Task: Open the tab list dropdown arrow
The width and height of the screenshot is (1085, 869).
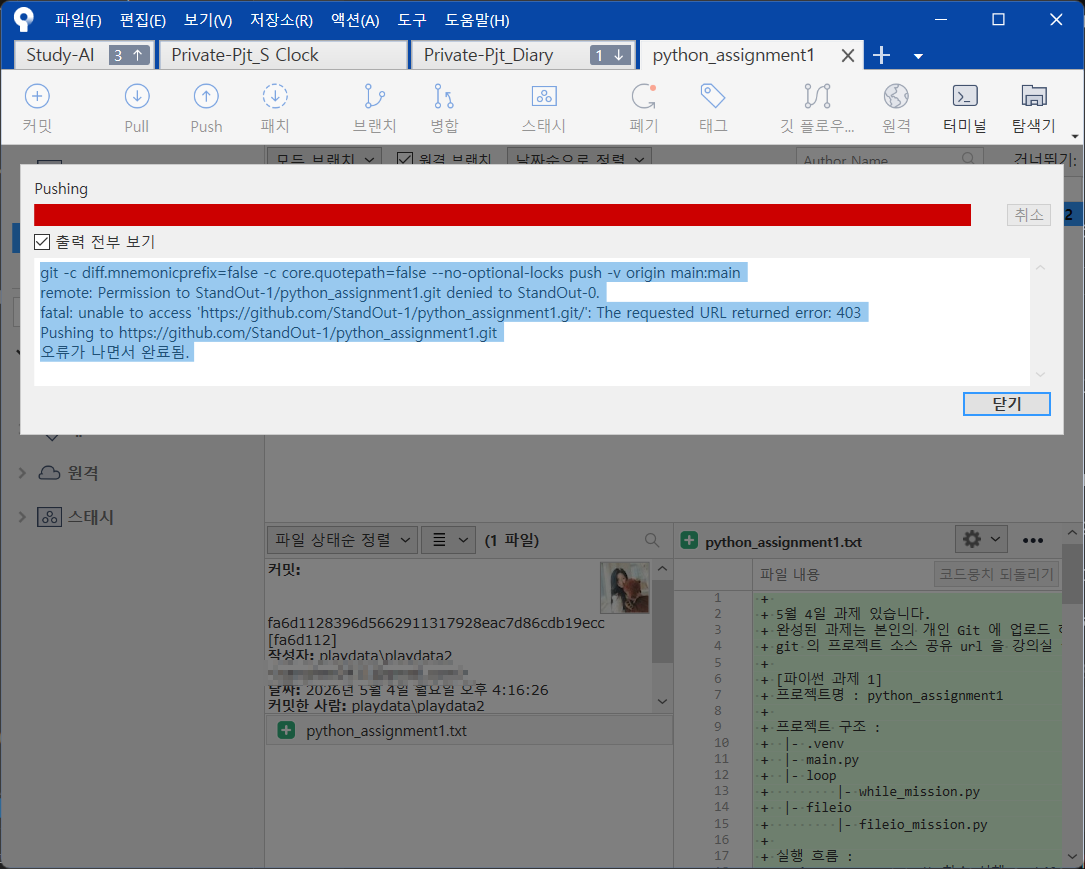Action: tap(918, 56)
